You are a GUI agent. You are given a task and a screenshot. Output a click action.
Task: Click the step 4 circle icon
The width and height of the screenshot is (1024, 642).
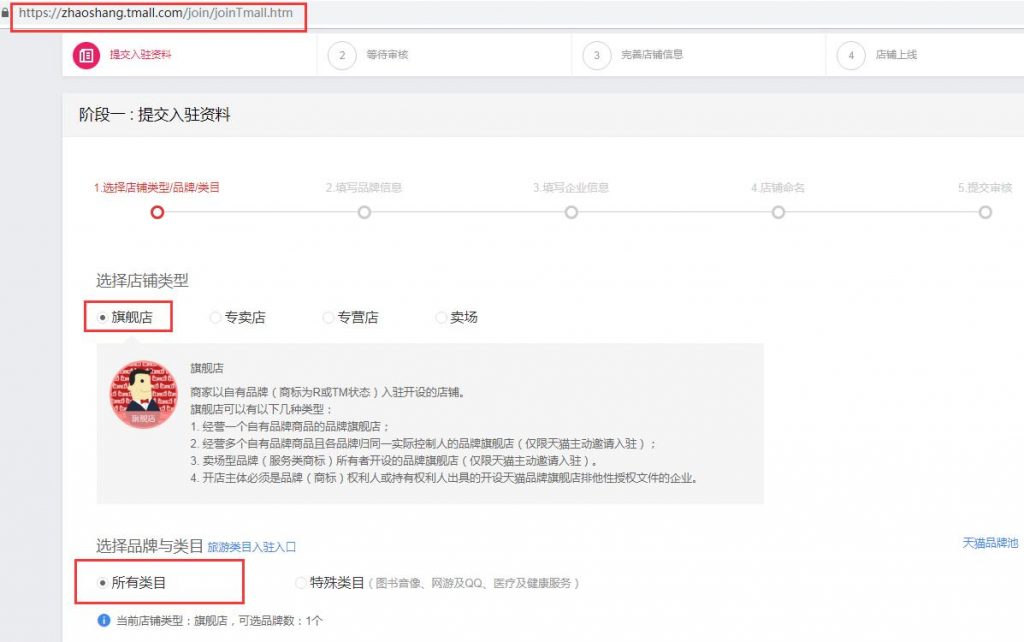click(851, 55)
